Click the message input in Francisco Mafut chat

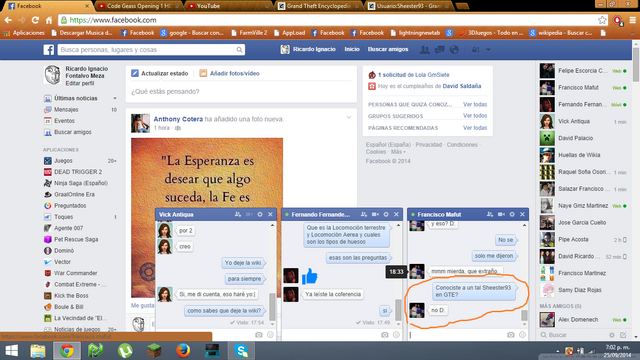tap(456, 335)
